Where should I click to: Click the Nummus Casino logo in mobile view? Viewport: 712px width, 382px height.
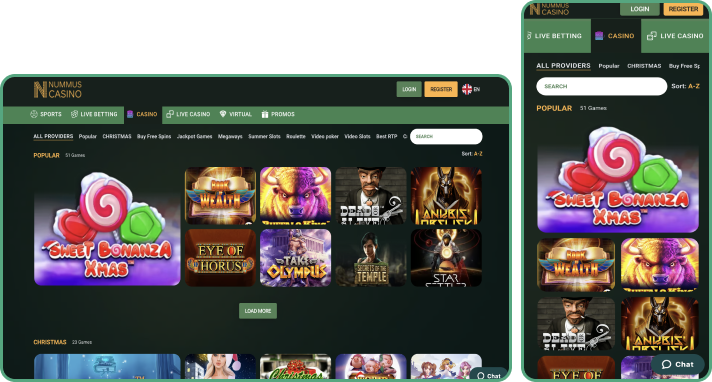click(549, 9)
